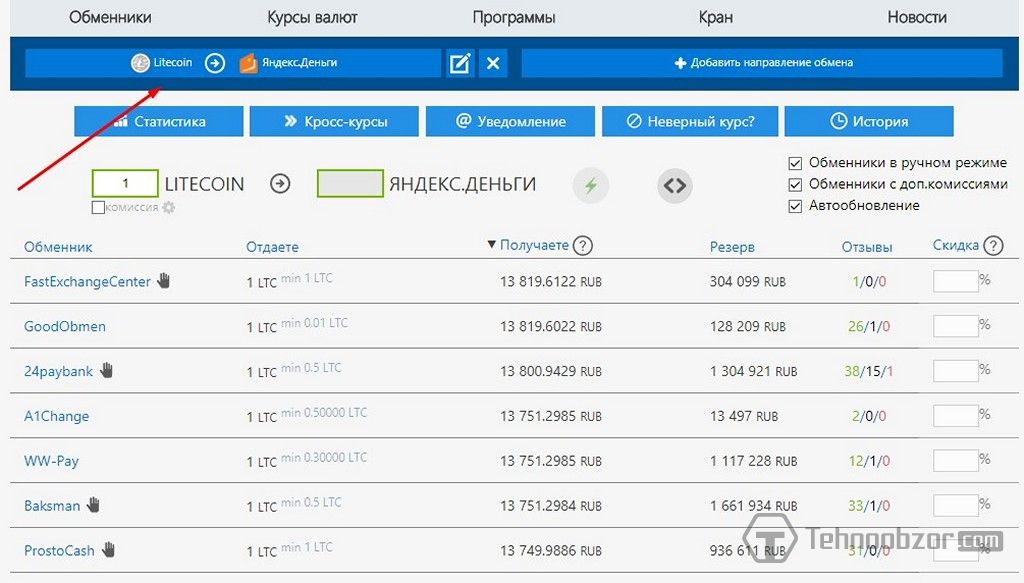
Task: Open the Статистика button
Action: 159,121
